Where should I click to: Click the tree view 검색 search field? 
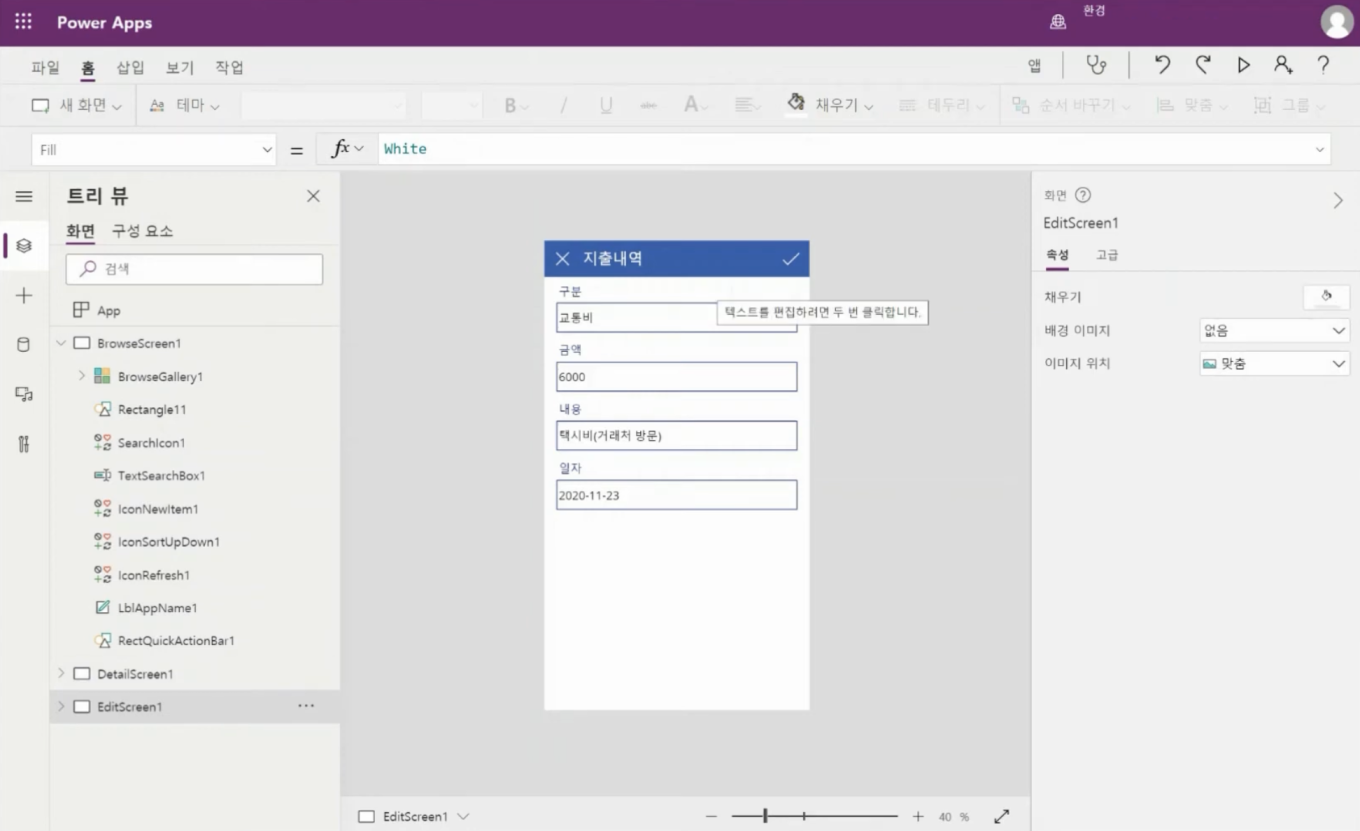coord(195,269)
